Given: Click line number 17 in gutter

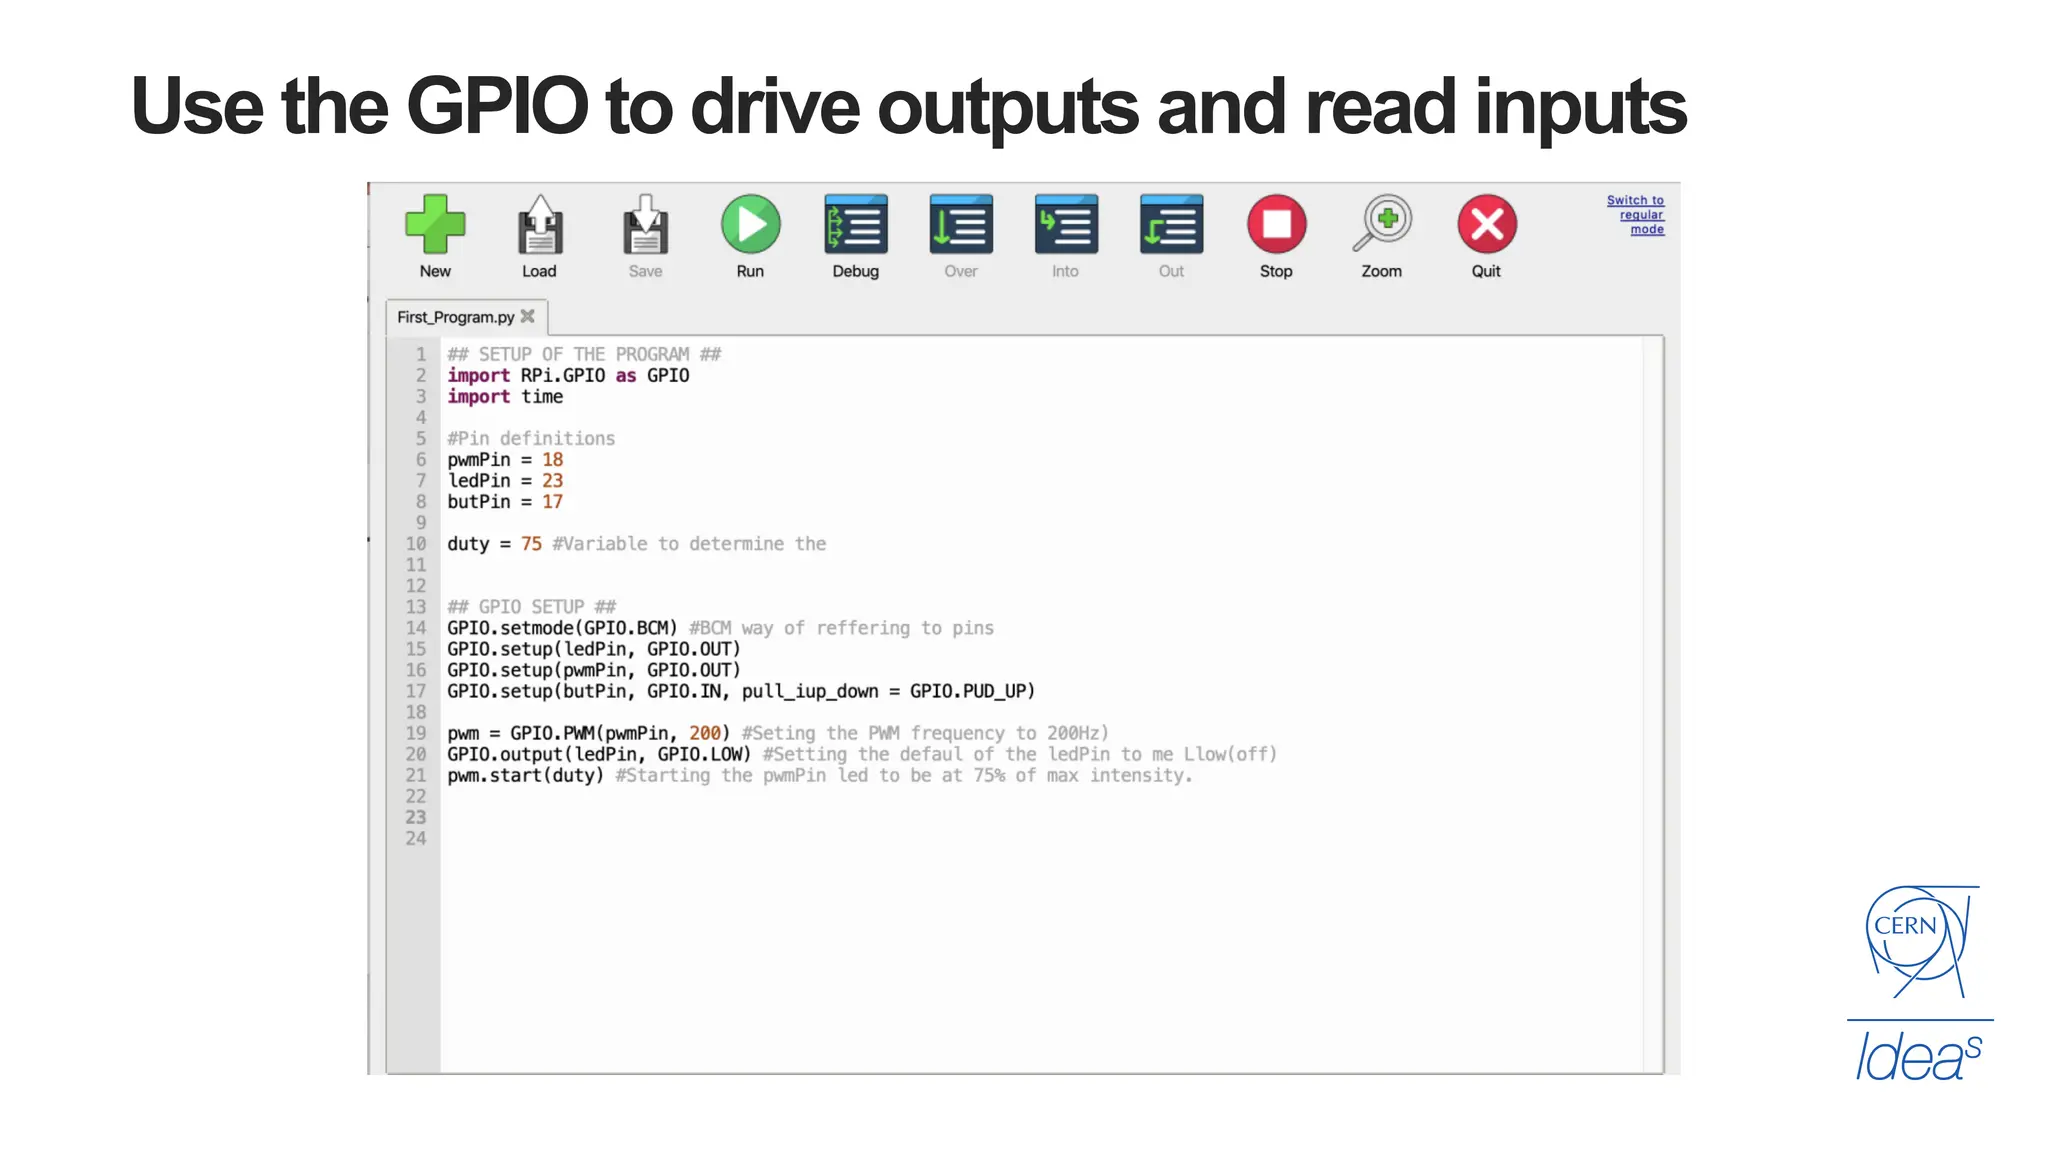Looking at the screenshot, I should pyautogui.click(x=416, y=691).
